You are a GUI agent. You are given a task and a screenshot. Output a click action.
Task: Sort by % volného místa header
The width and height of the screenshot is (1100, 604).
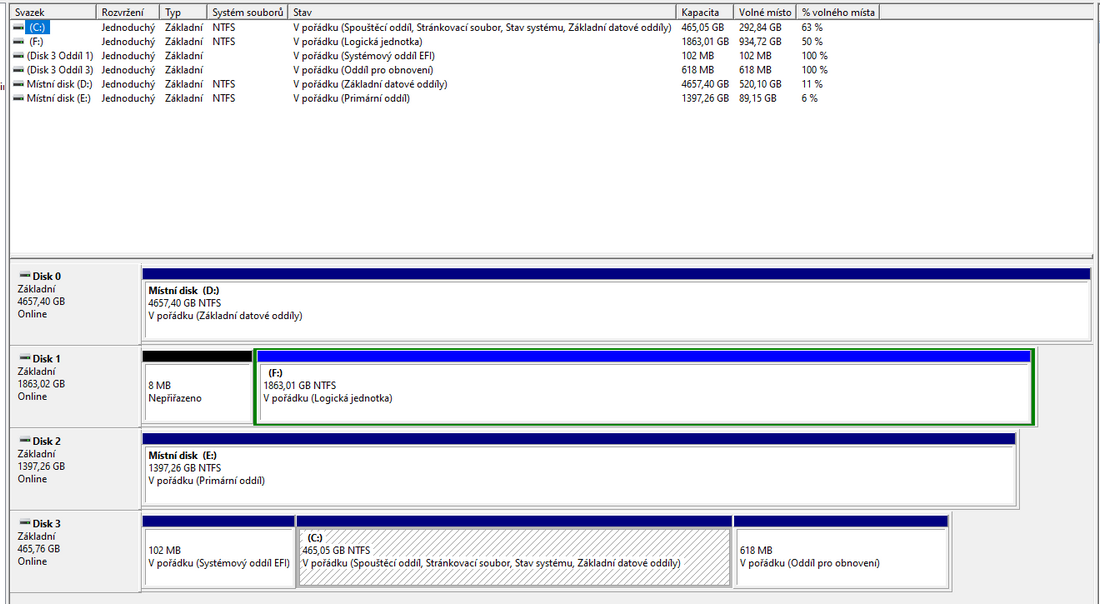click(x=838, y=13)
